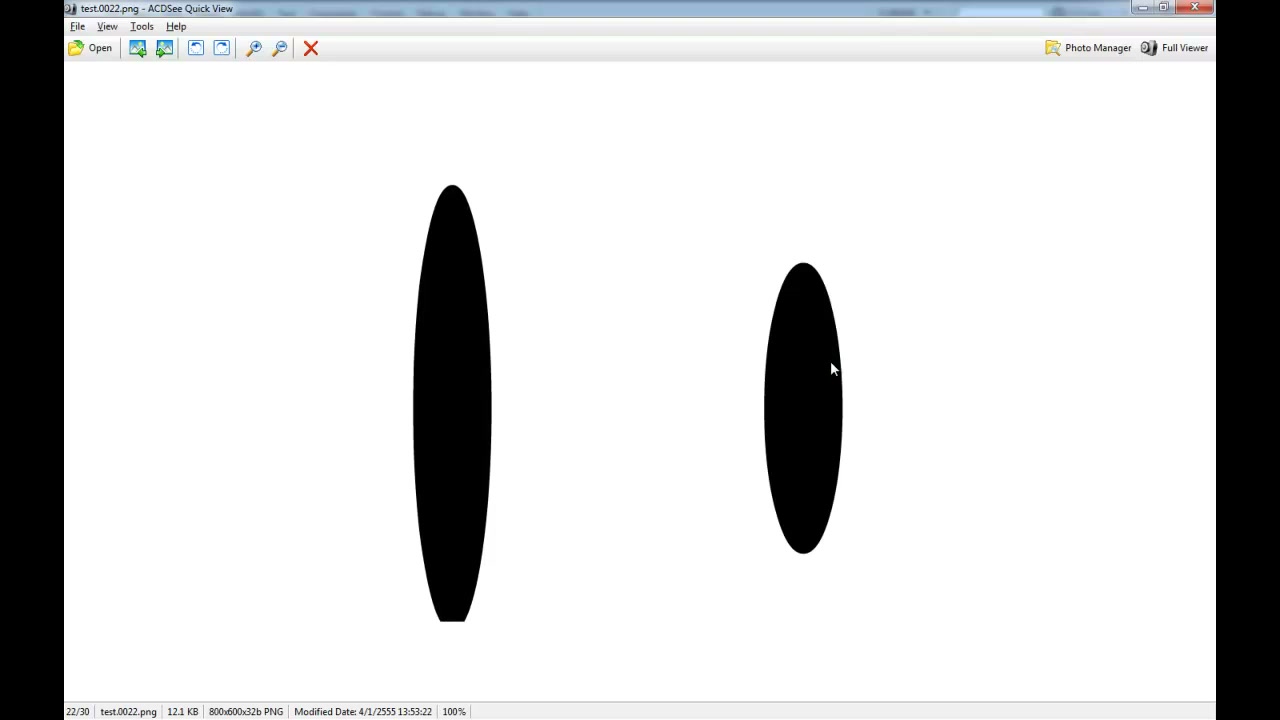Delete image using red X icon
This screenshot has width=1280, height=720.
[x=311, y=48]
